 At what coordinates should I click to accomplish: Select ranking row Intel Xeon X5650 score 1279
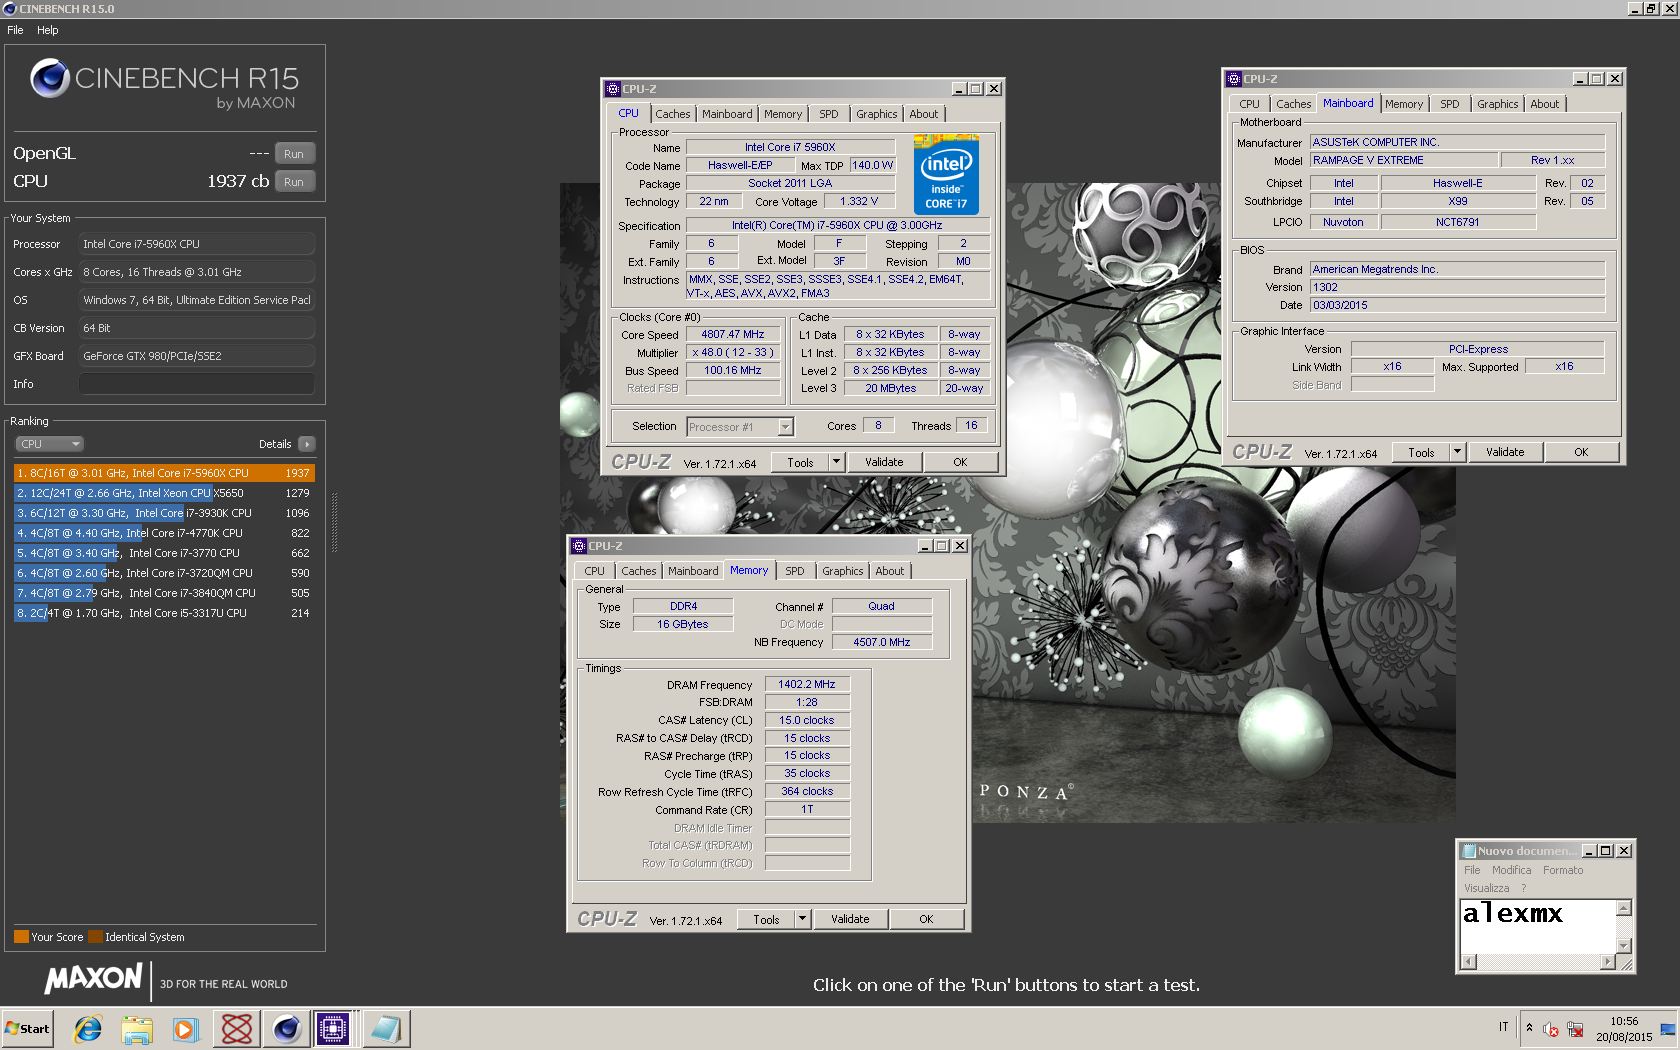pos(164,493)
